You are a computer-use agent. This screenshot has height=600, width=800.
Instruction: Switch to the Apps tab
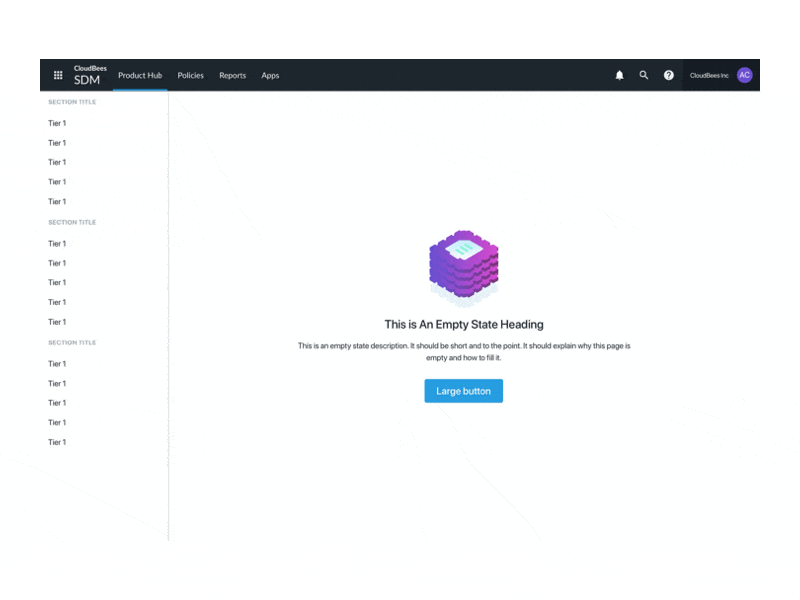(269, 75)
